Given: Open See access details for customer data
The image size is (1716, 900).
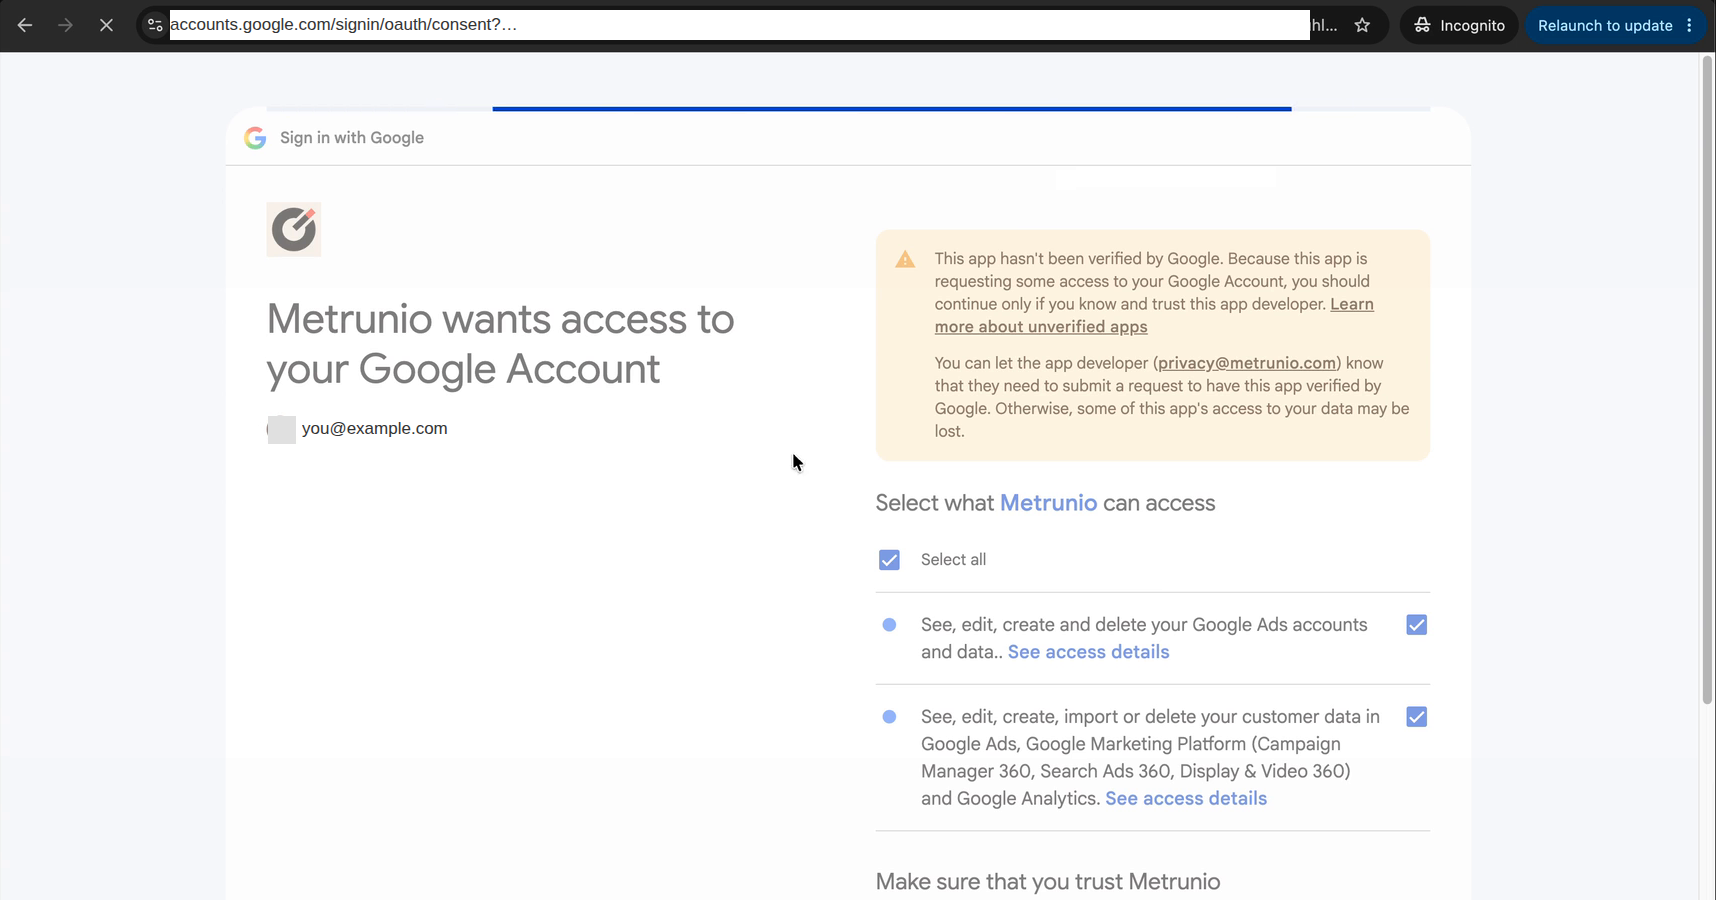Looking at the screenshot, I should pyautogui.click(x=1186, y=799).
